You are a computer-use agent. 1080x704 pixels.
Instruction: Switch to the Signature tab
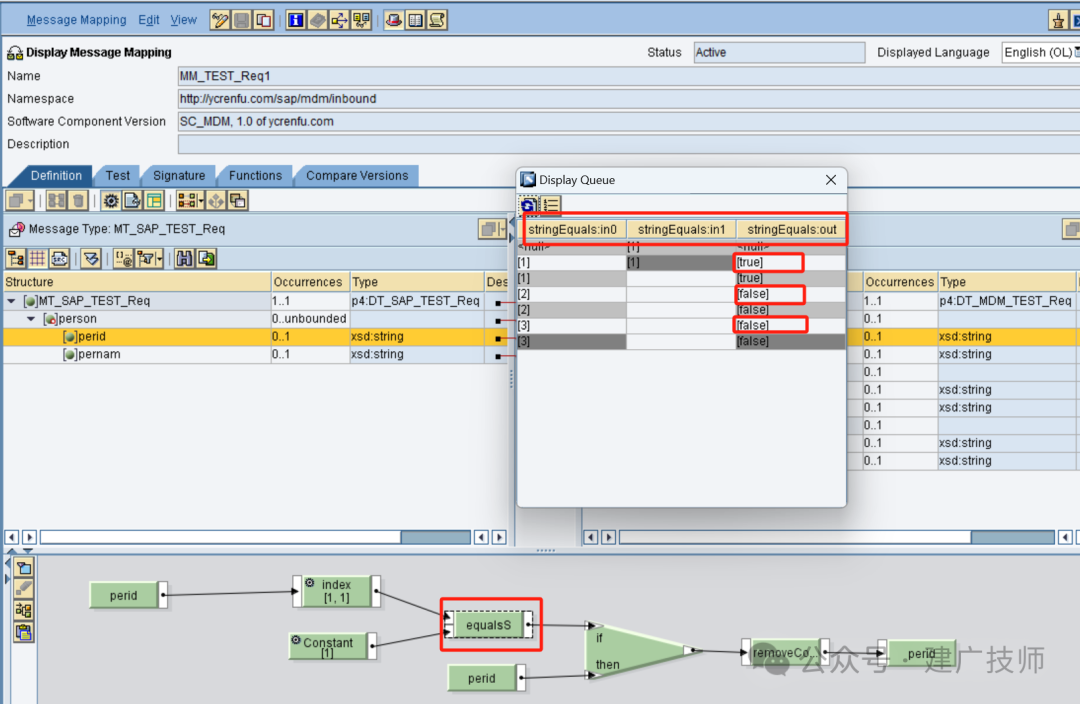(x=179, y=176)
